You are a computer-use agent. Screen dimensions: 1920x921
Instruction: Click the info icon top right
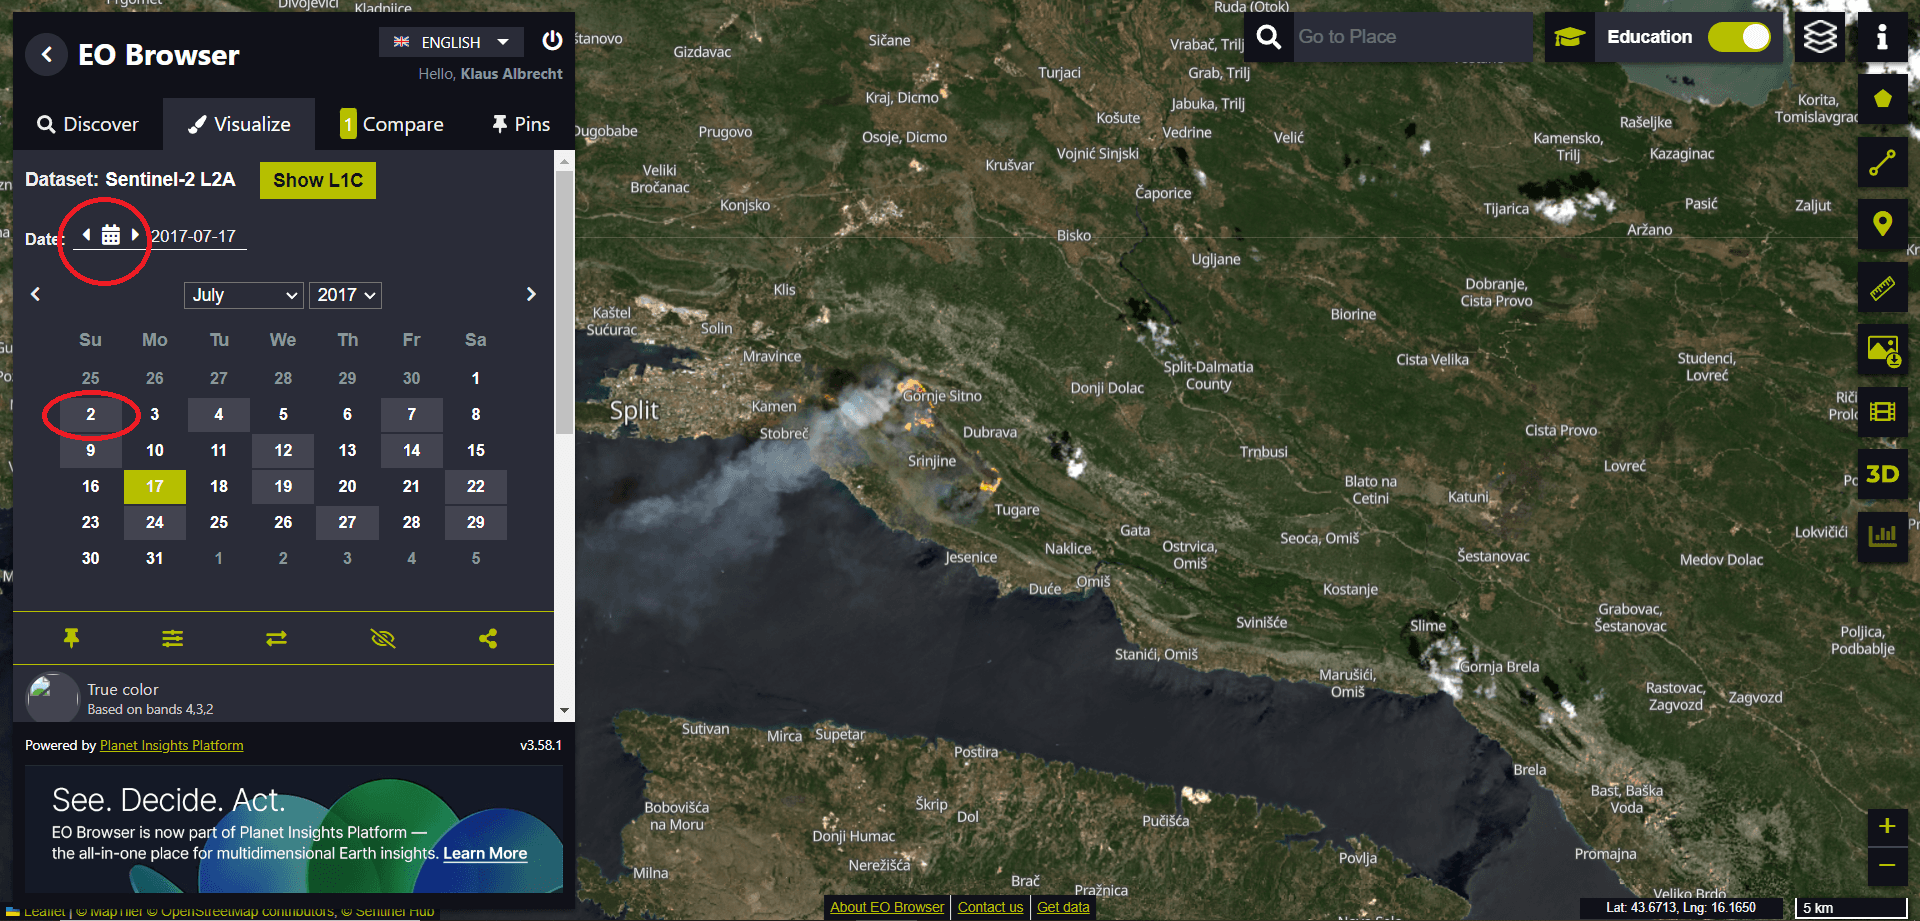point(1881,38)
